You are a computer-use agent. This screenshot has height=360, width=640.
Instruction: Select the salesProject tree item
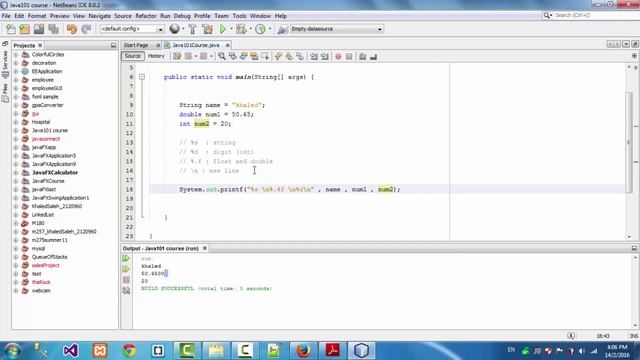(x=45, y=265)
